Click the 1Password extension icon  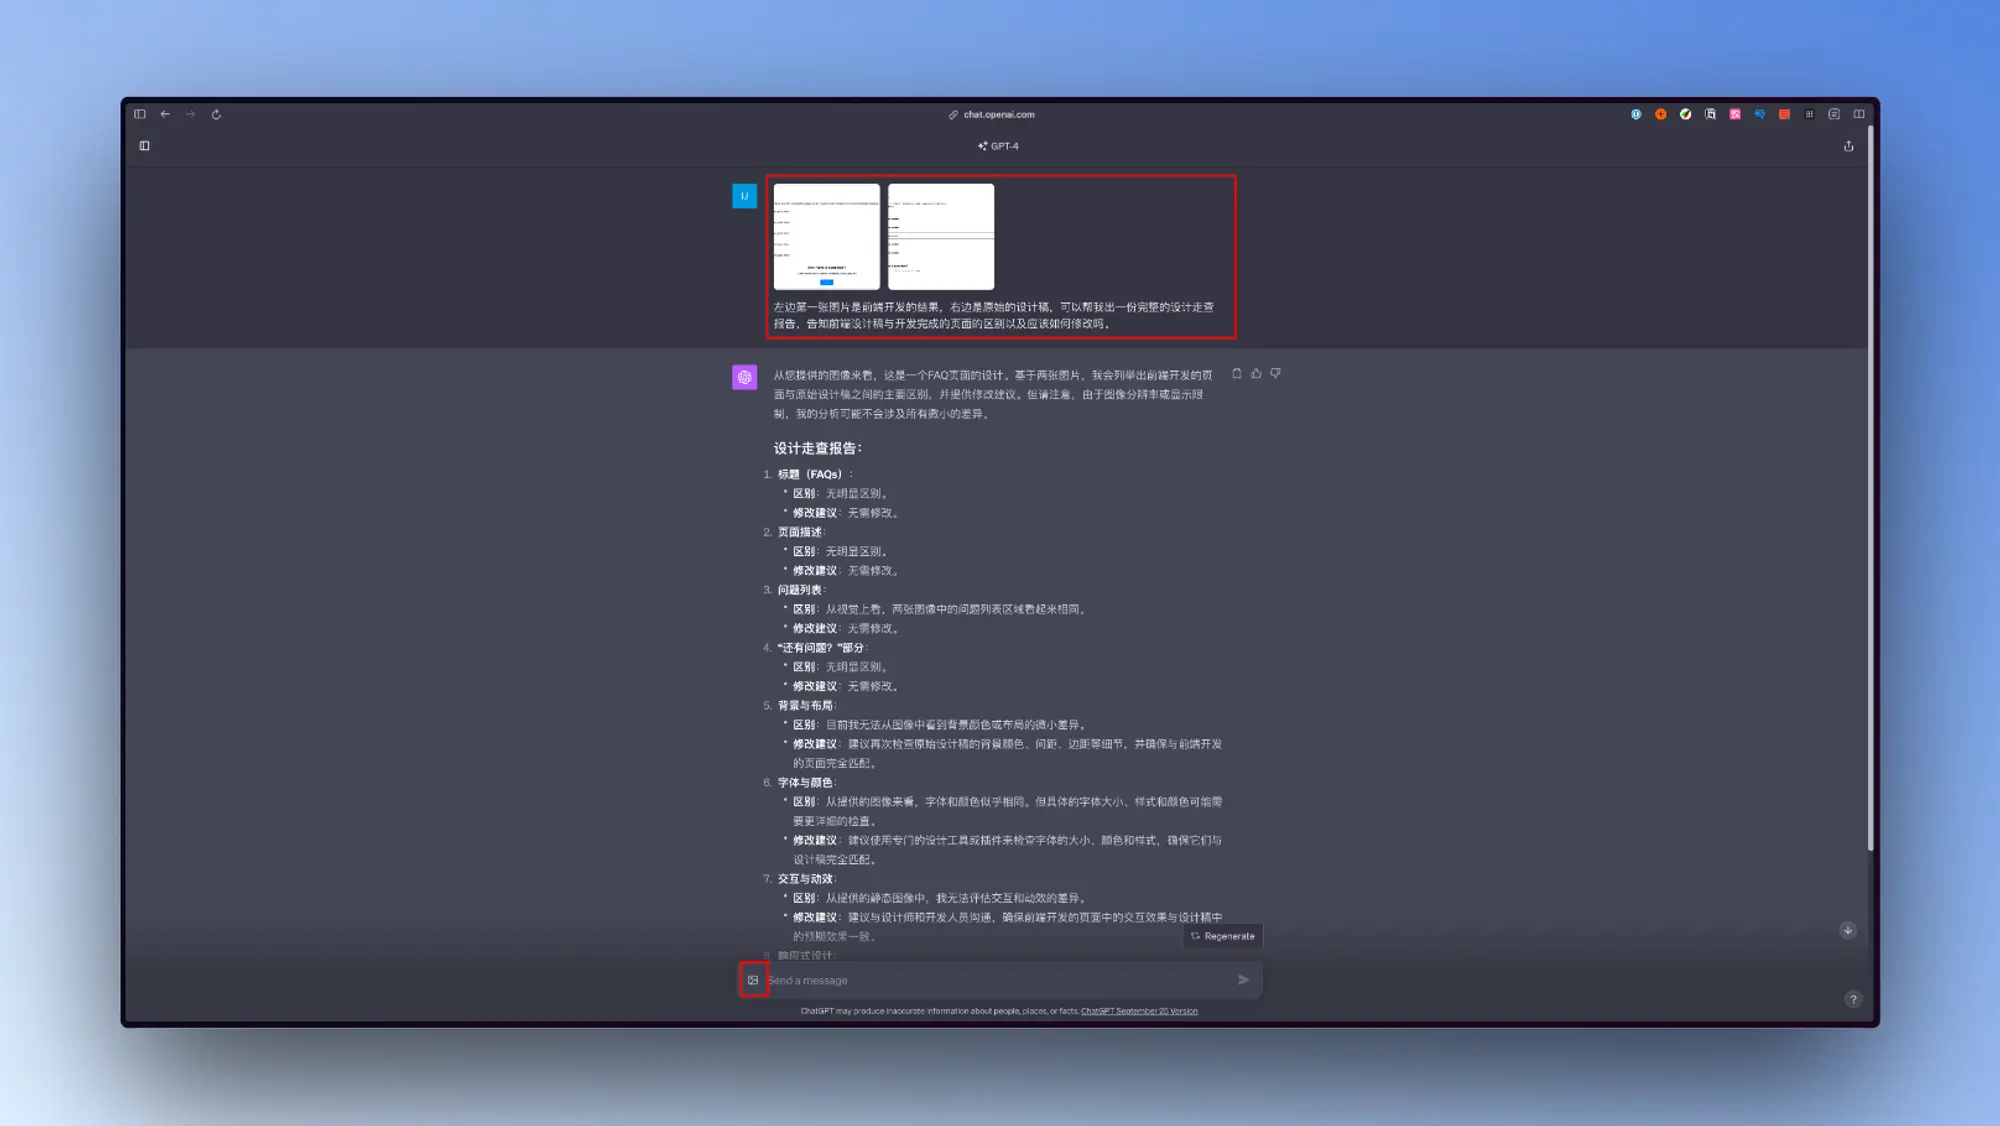coord(1636,114)
